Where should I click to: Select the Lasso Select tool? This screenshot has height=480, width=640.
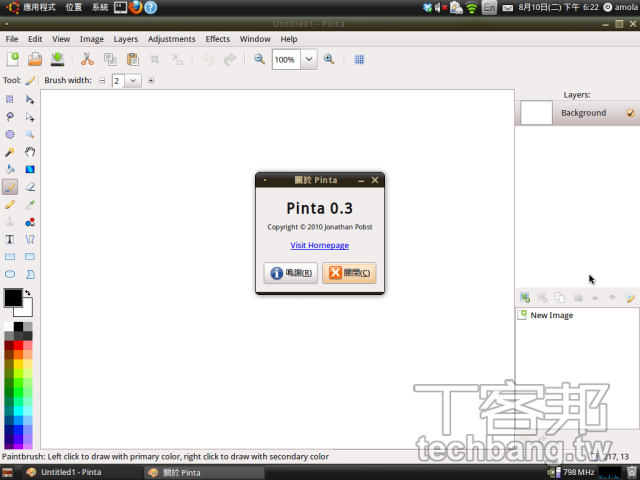pyautogui.click(x=10, y=117)
